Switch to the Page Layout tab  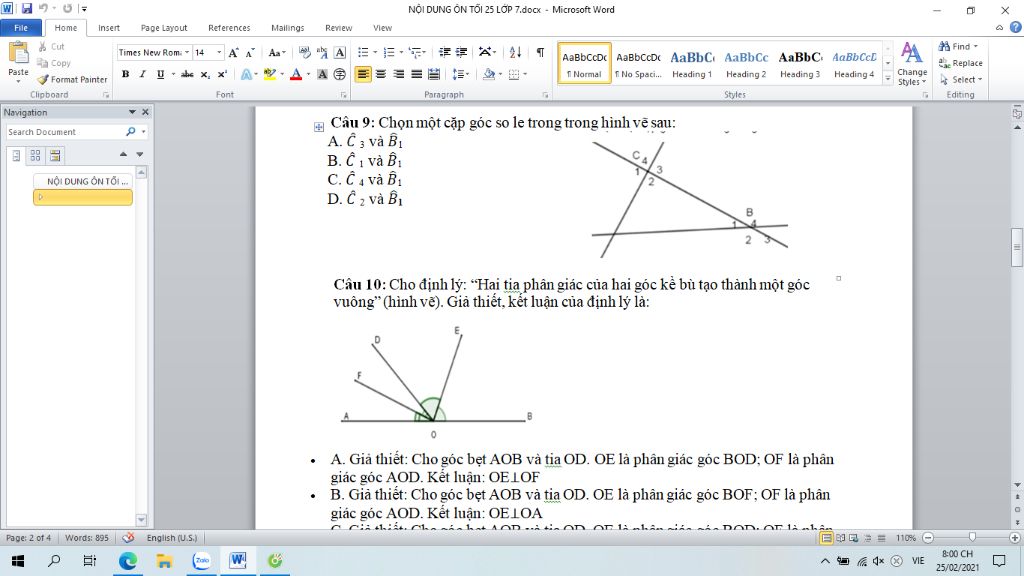[164, 27]
